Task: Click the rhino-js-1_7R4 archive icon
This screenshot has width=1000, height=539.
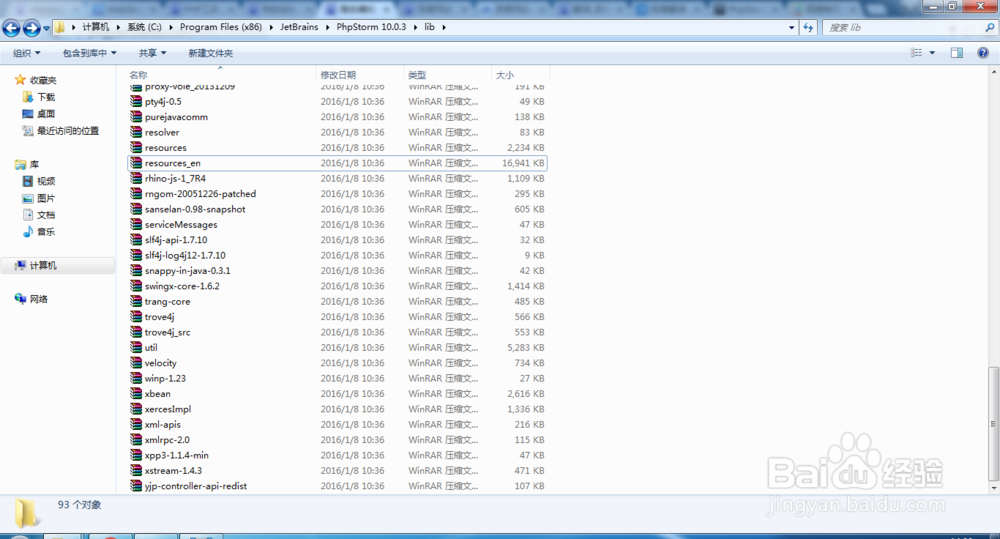Action: pyautogui.click(x=136, y=179)
